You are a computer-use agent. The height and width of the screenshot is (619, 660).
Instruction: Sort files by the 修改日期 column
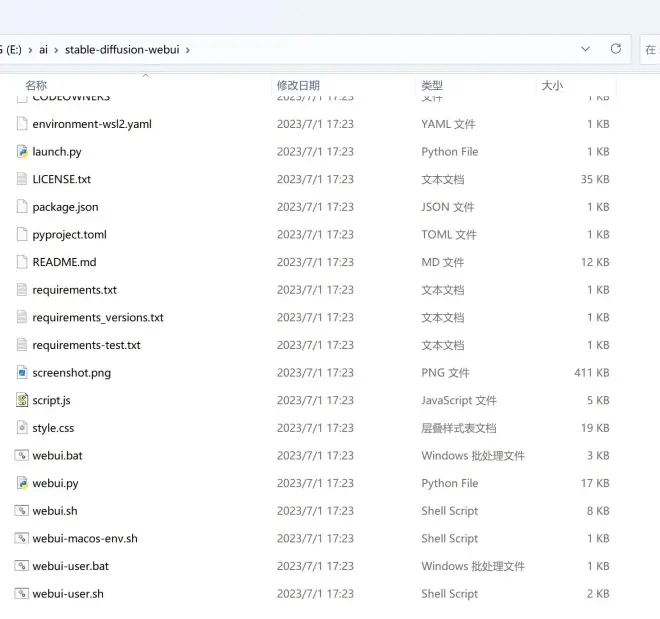(298, 85)
